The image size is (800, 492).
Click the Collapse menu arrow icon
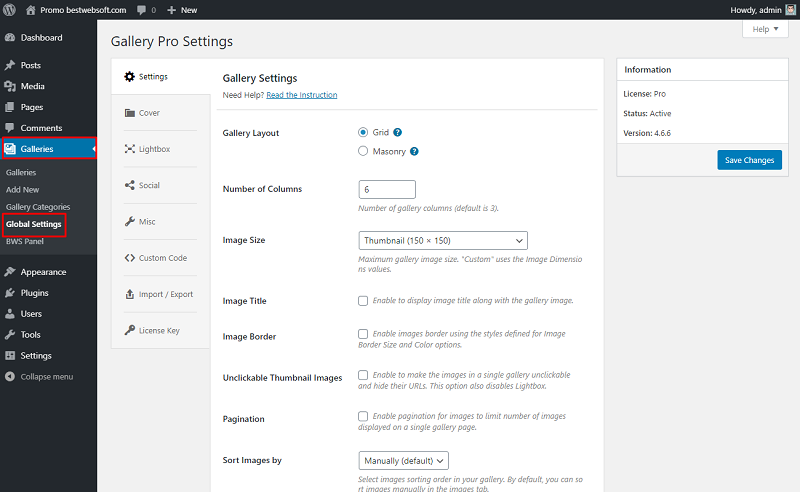coord(10,376)
